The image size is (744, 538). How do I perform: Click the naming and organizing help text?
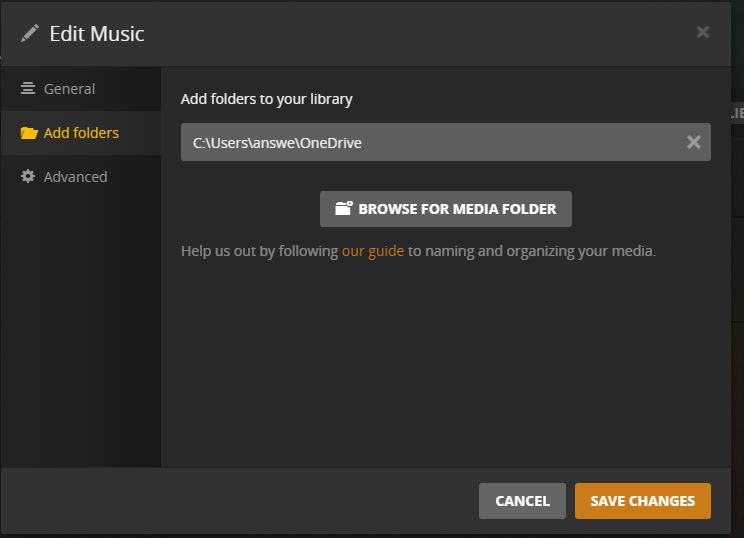tap(531, 251)
